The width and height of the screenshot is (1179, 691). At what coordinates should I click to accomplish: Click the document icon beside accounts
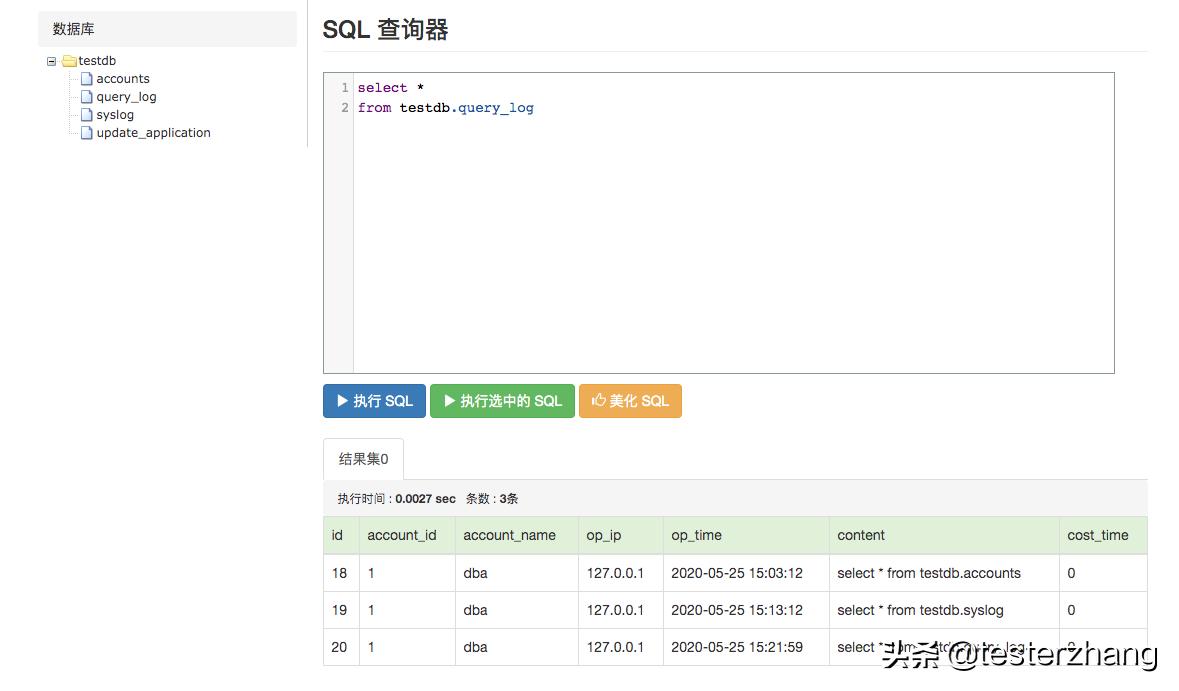pyautogui.click(x=86, y=78)
